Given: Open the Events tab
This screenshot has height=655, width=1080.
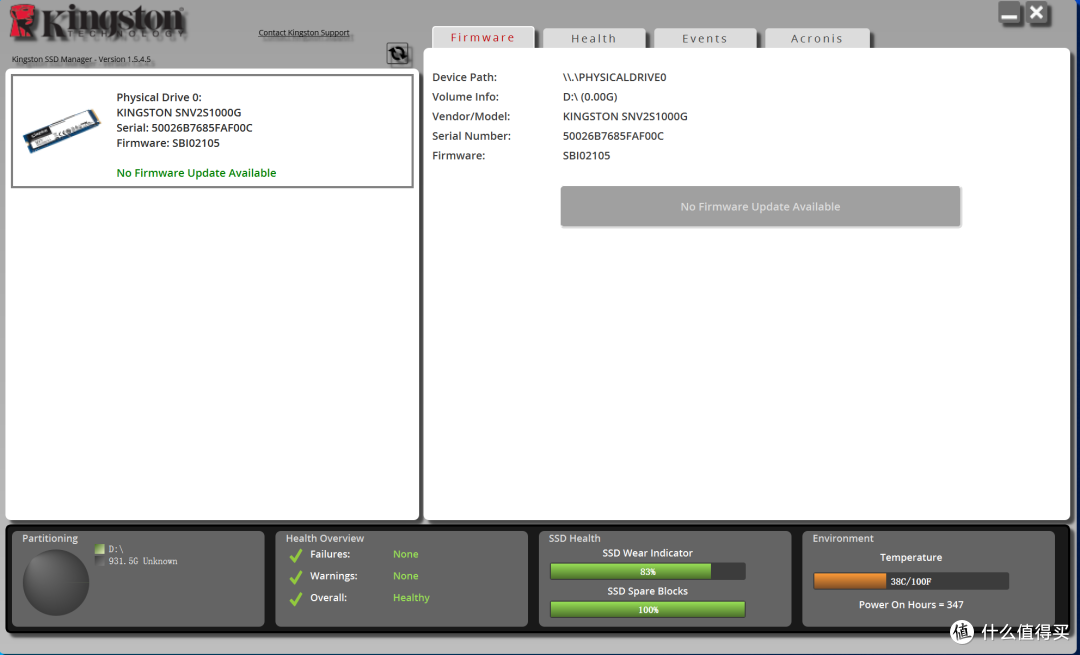Looking at the screenshot, I should click(x=705, y=39).
